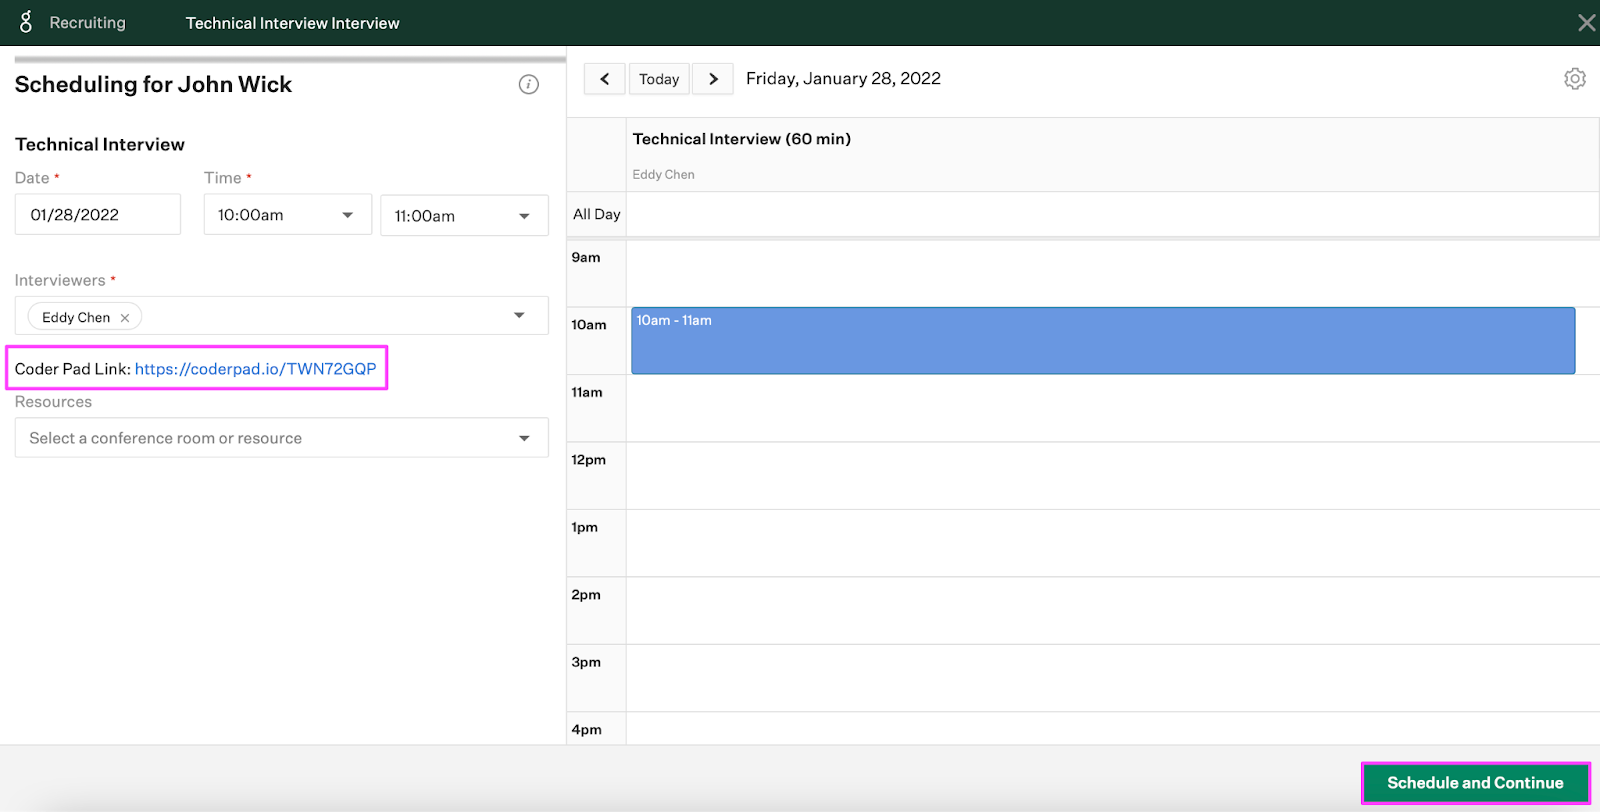Open the Recruiting section

[88, 23]
